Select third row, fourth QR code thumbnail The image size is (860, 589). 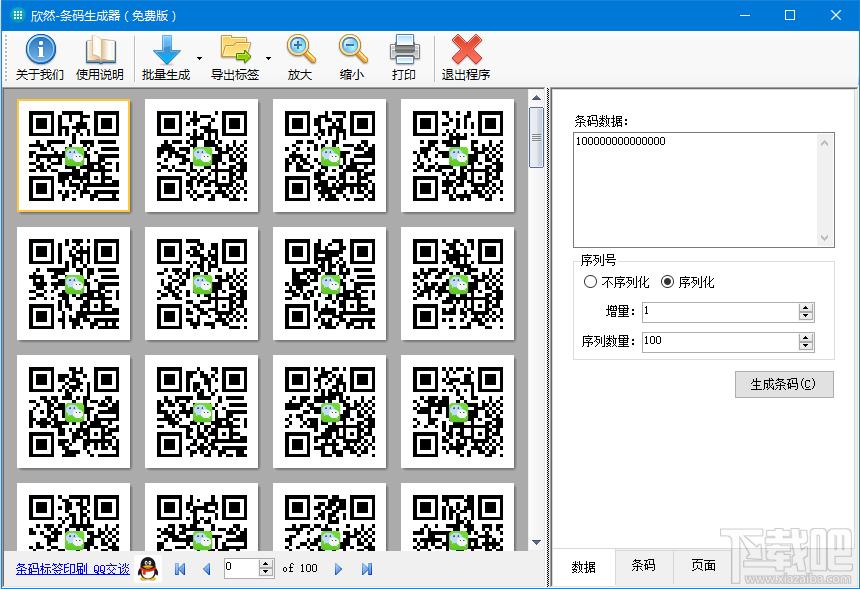[458, 411]
